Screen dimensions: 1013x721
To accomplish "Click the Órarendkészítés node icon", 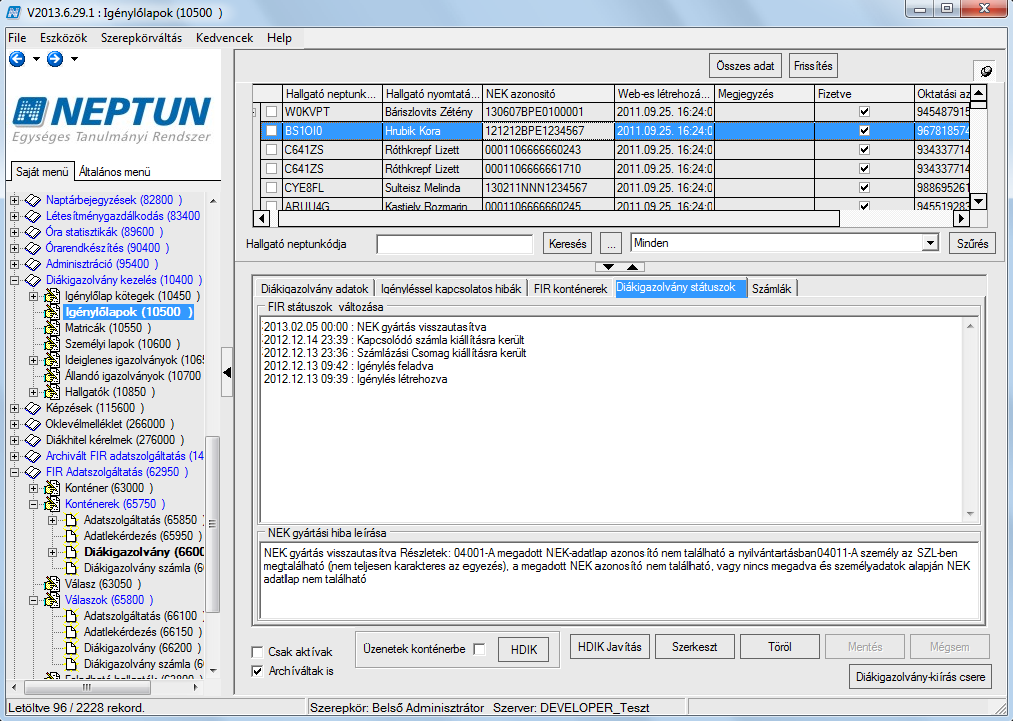I will pyautogui.click(x=33, y=248).
